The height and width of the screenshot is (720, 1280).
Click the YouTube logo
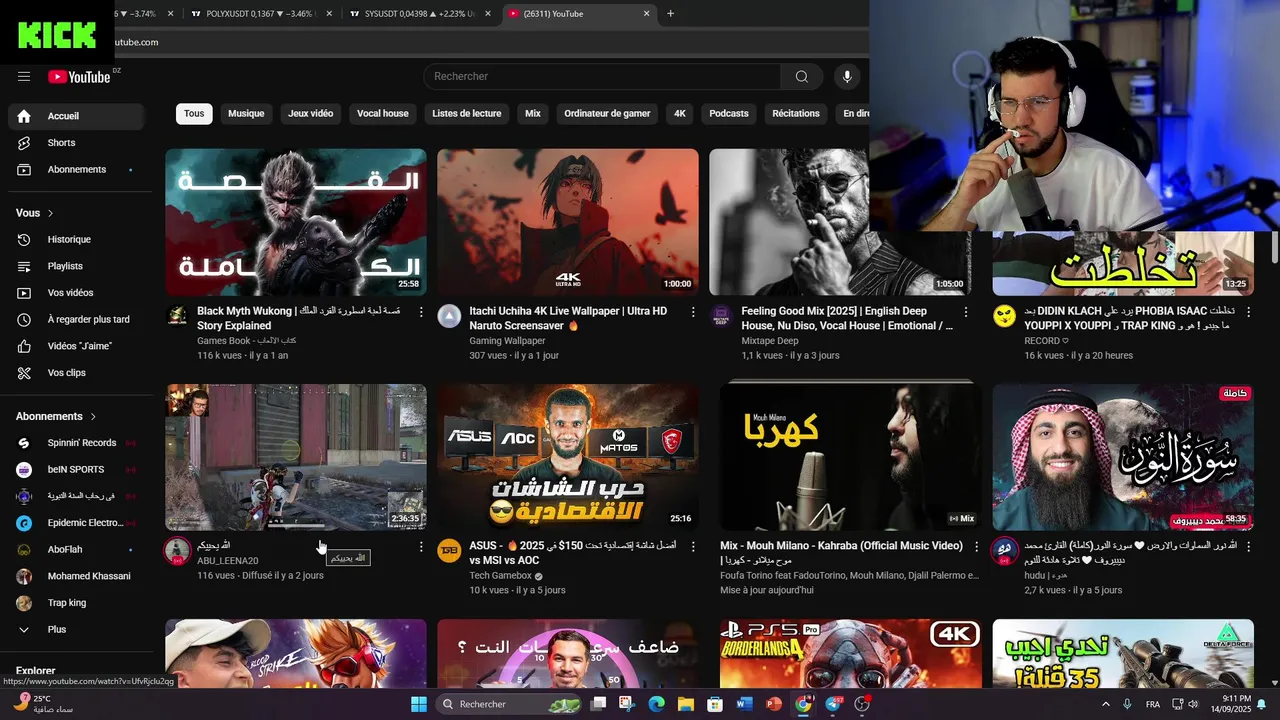[79, 77]
